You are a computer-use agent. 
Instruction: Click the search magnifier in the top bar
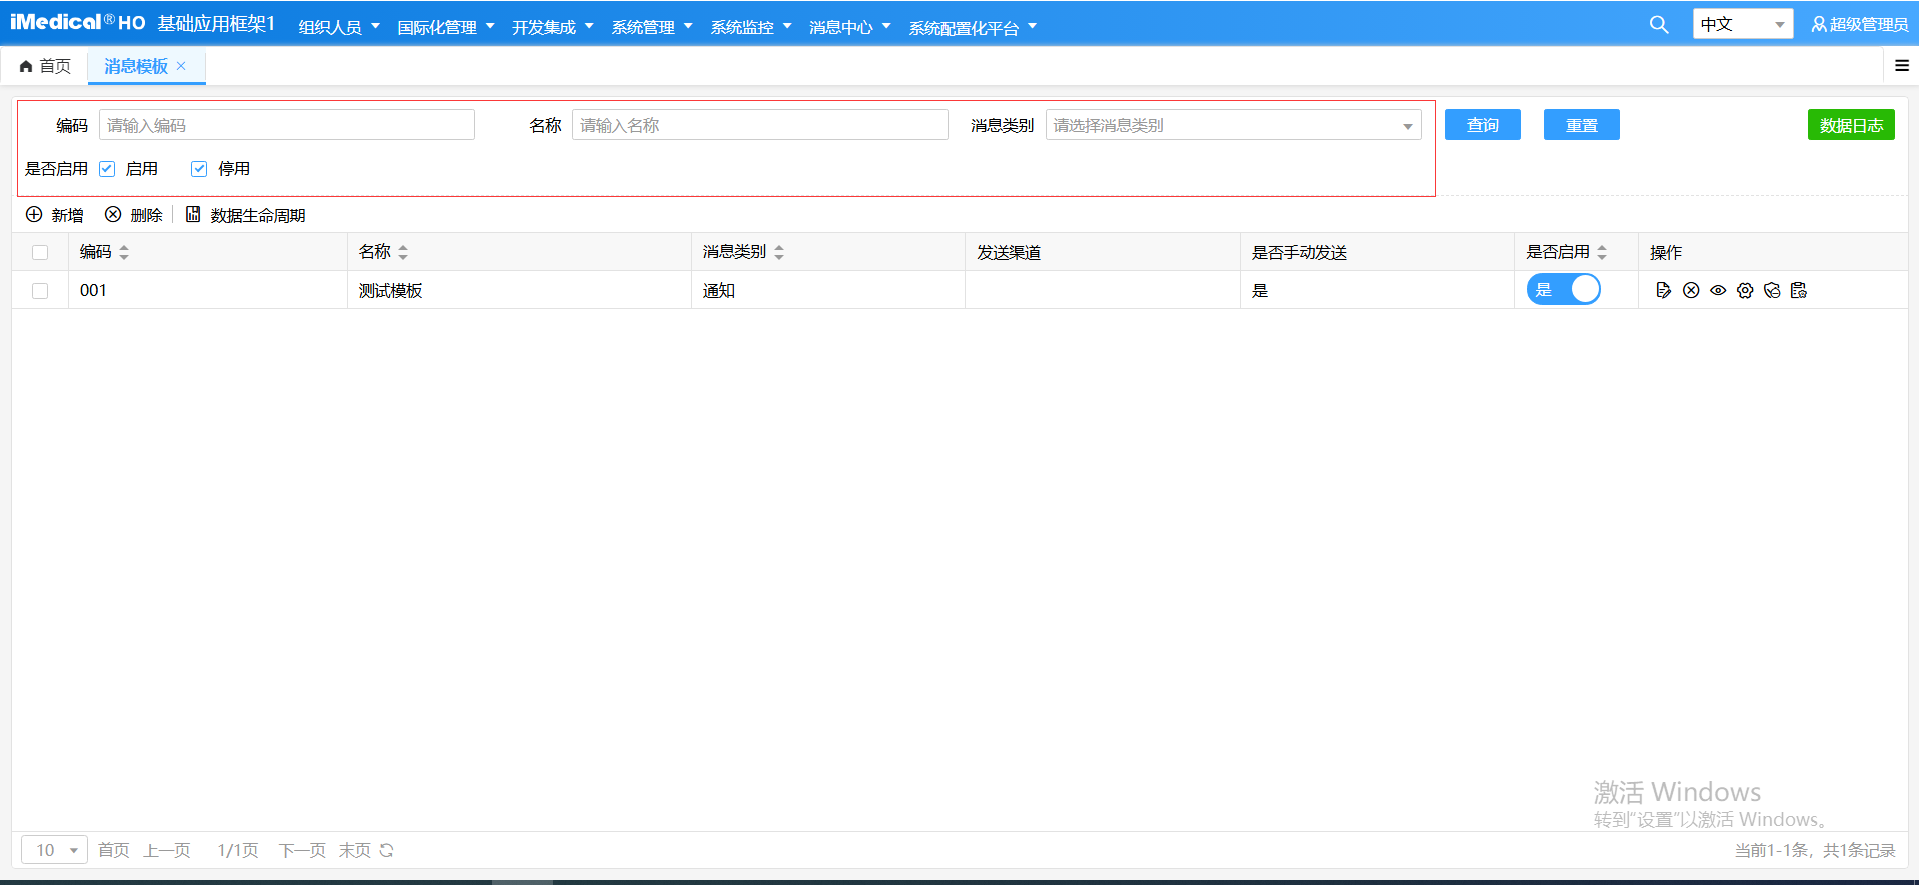tap(1659, 25)
